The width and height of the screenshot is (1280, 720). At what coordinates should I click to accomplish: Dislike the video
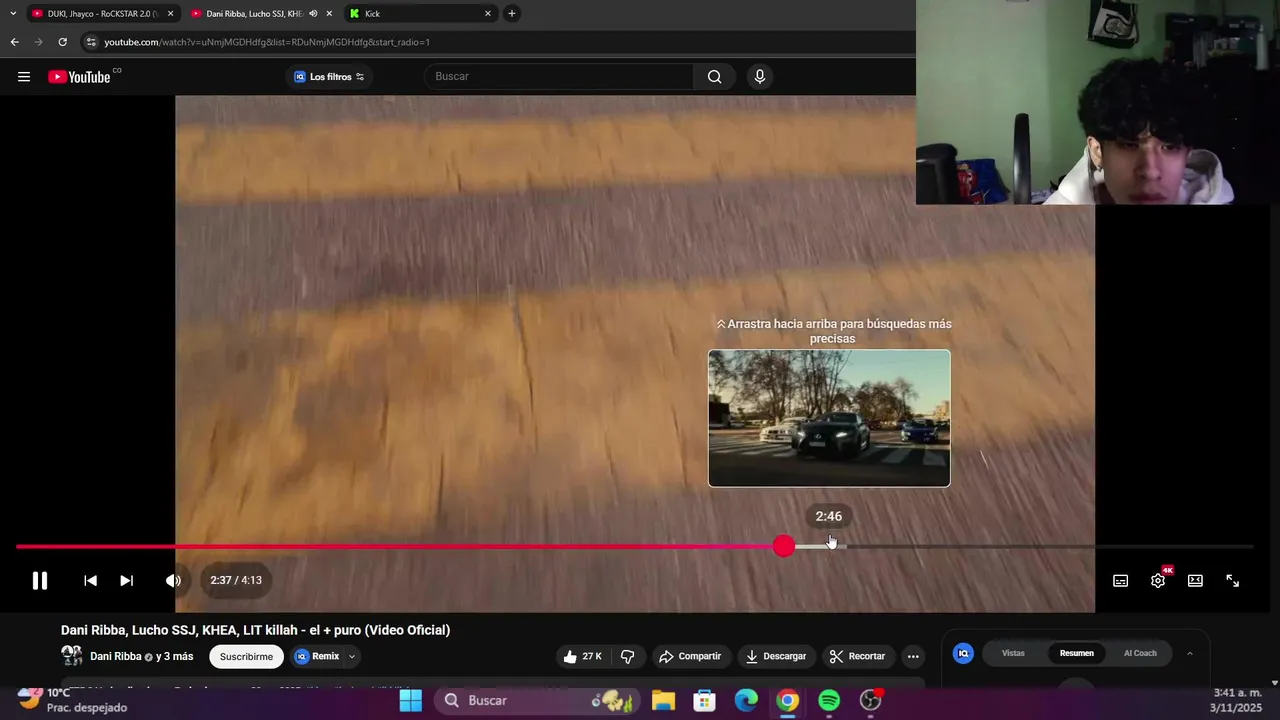628,656
